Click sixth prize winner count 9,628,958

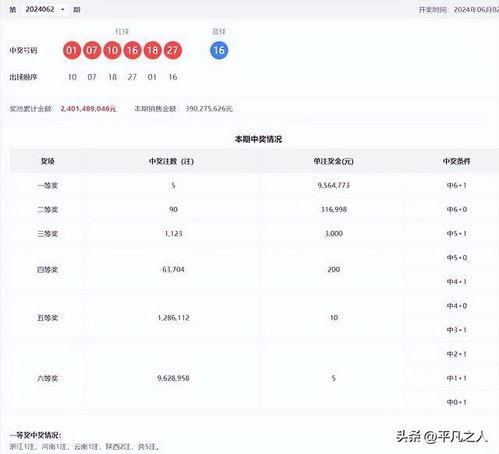click(x=173, y=378)
